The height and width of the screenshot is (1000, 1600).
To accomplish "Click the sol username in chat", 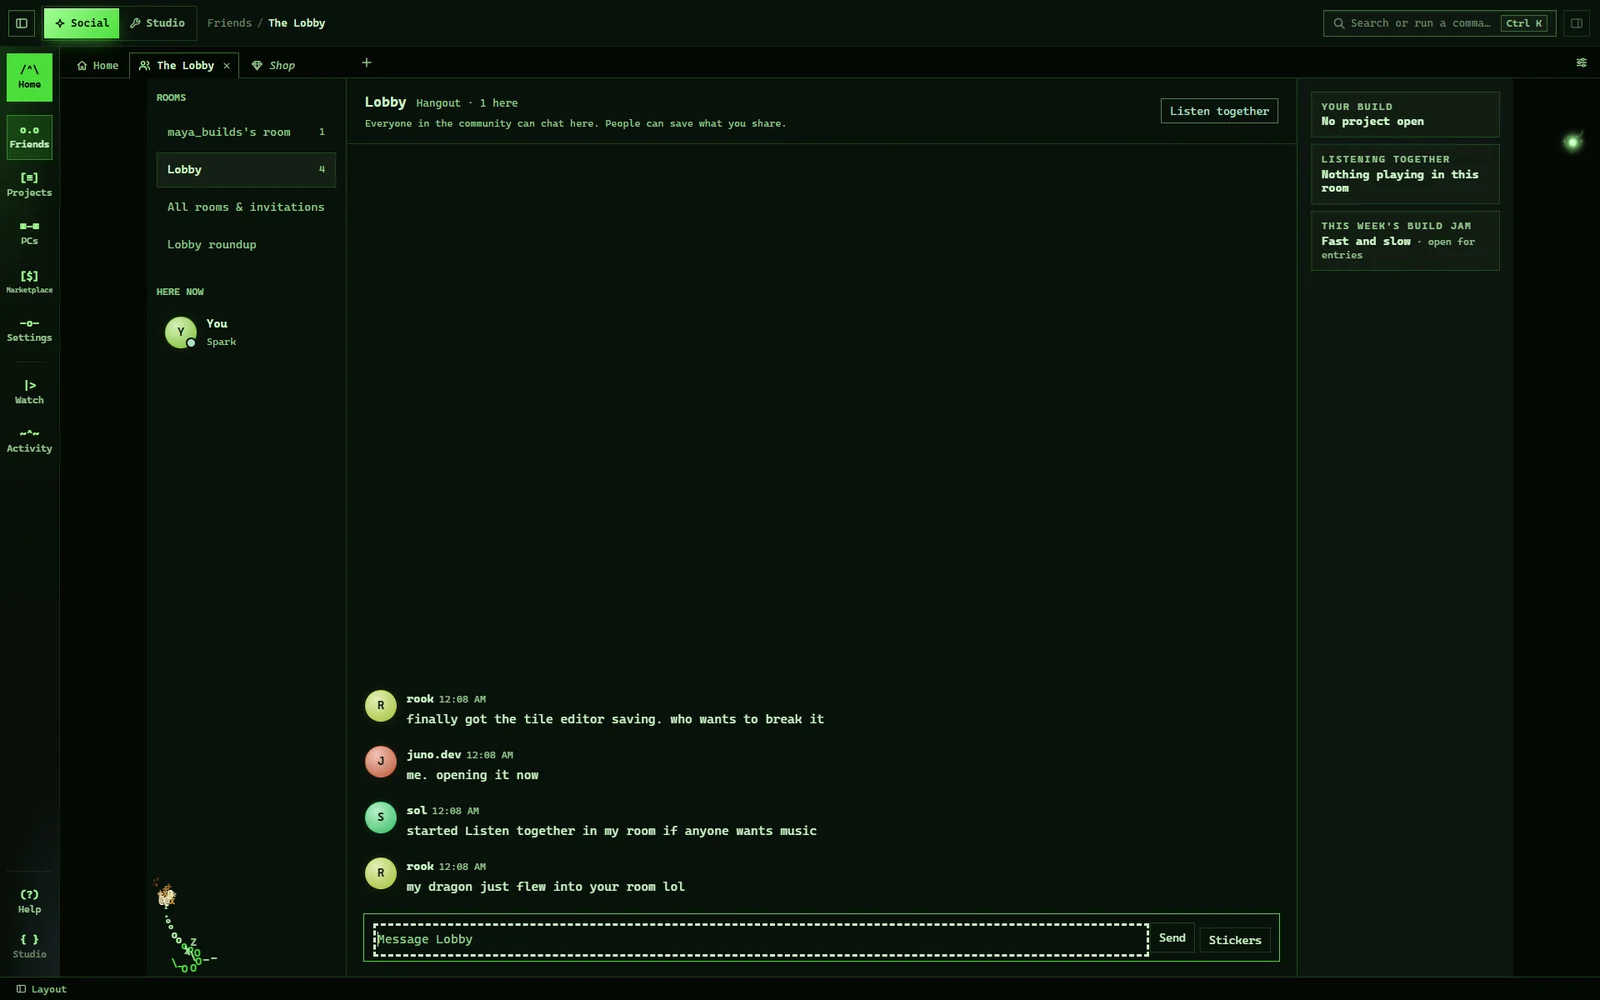I will 416,811.
